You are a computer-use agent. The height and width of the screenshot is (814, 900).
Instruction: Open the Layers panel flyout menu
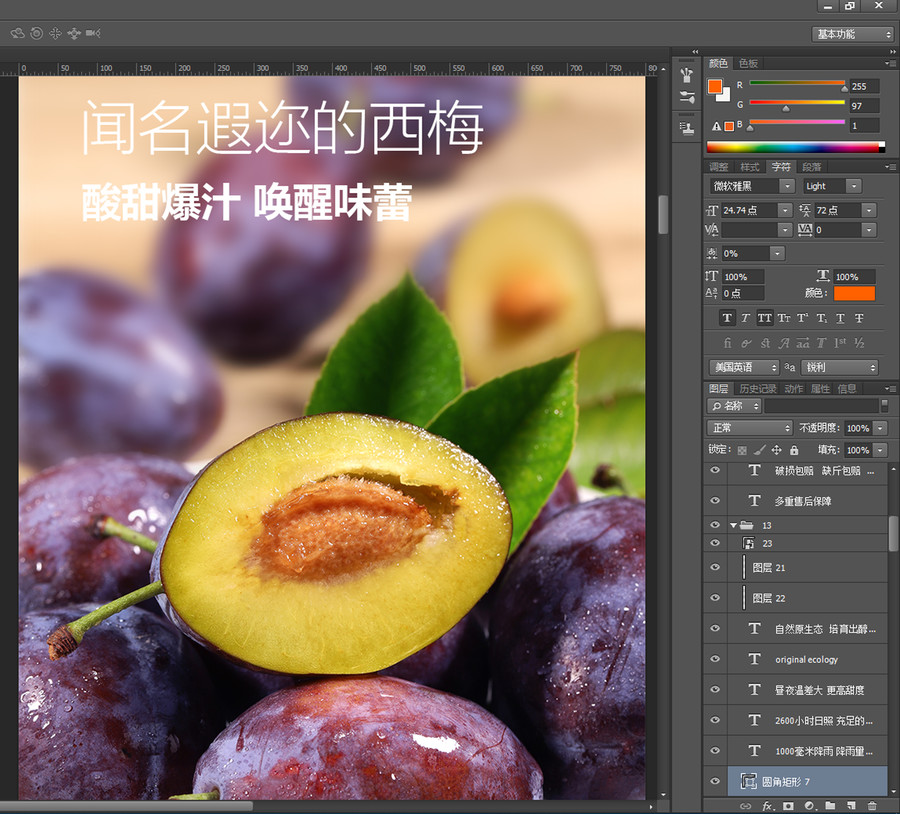(x=889, y=389)
